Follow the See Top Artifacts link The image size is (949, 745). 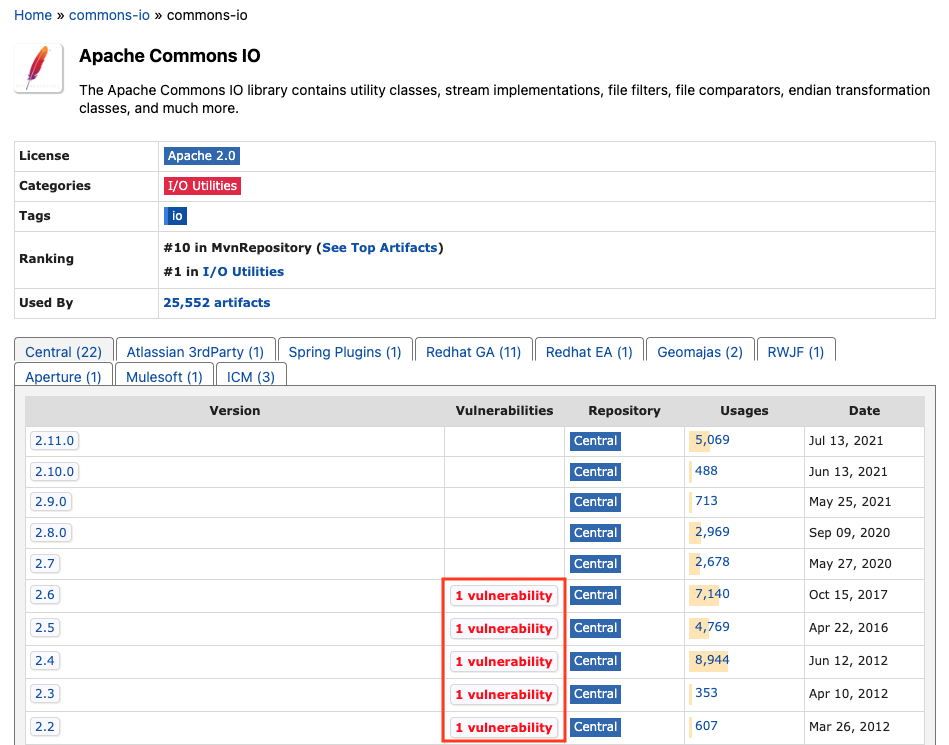click(x=379, y=248)
